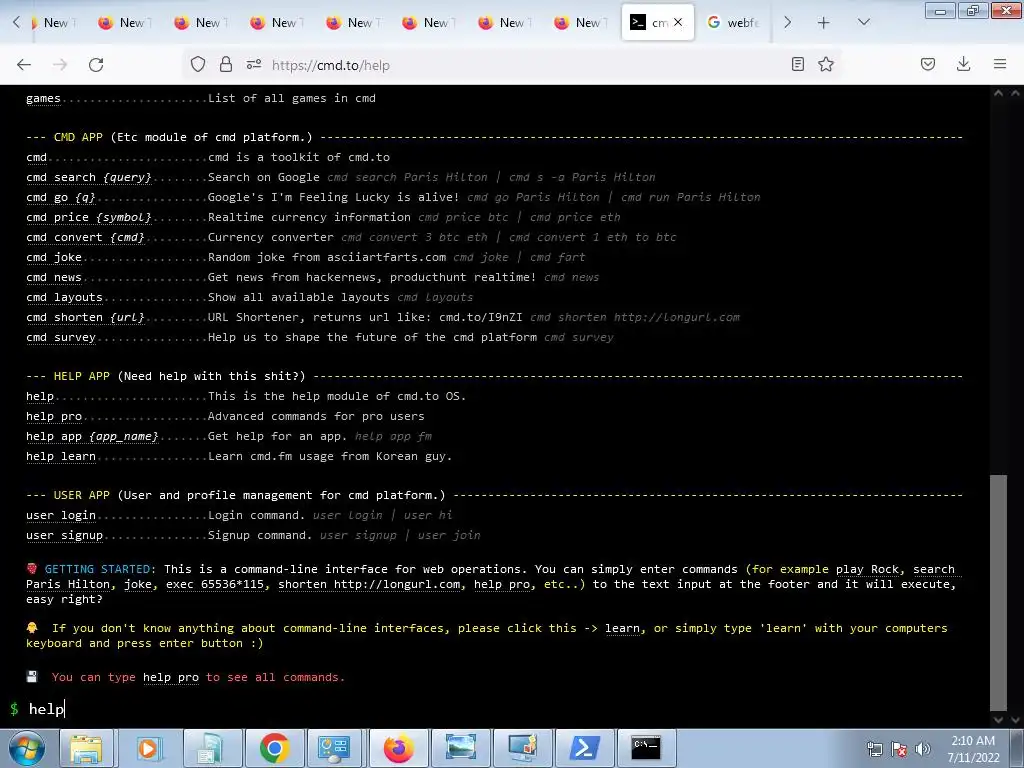Launch Windows Media Player from taskbar
The width and height of the screenshot is (1024, 768).
[x=148, y=748]
